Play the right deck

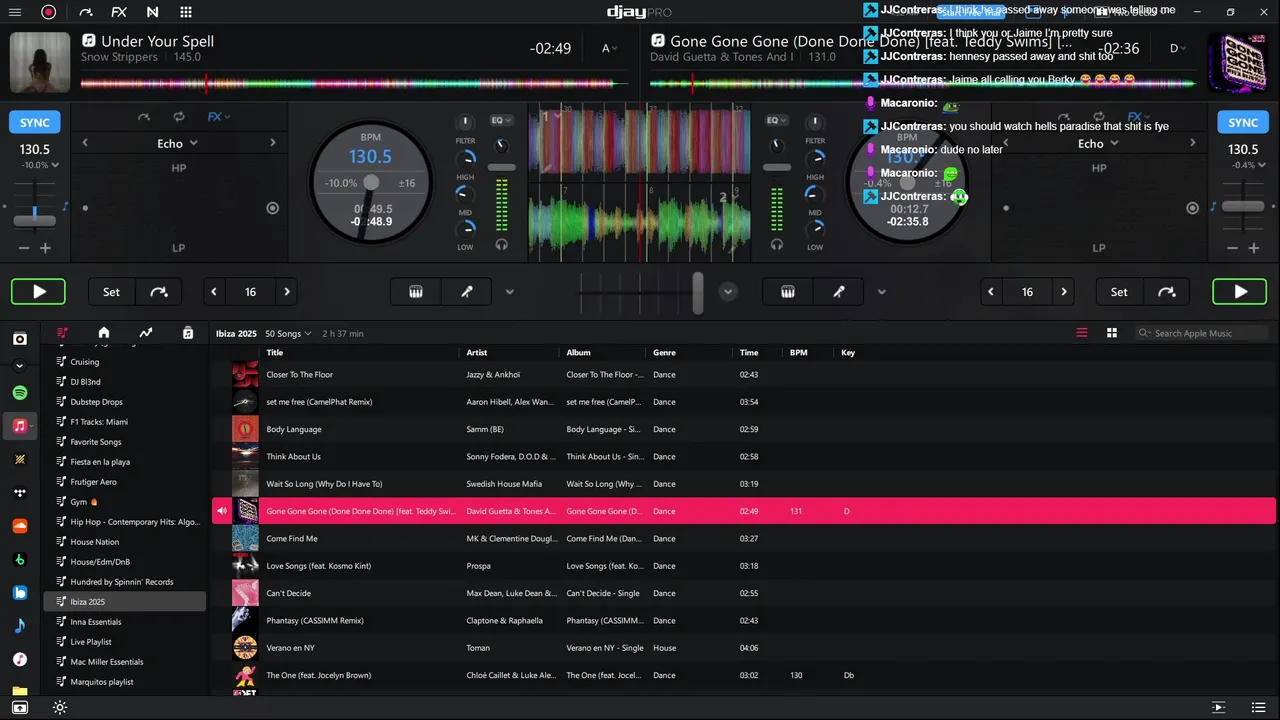pyautogui.click(x=1239, y=292)
